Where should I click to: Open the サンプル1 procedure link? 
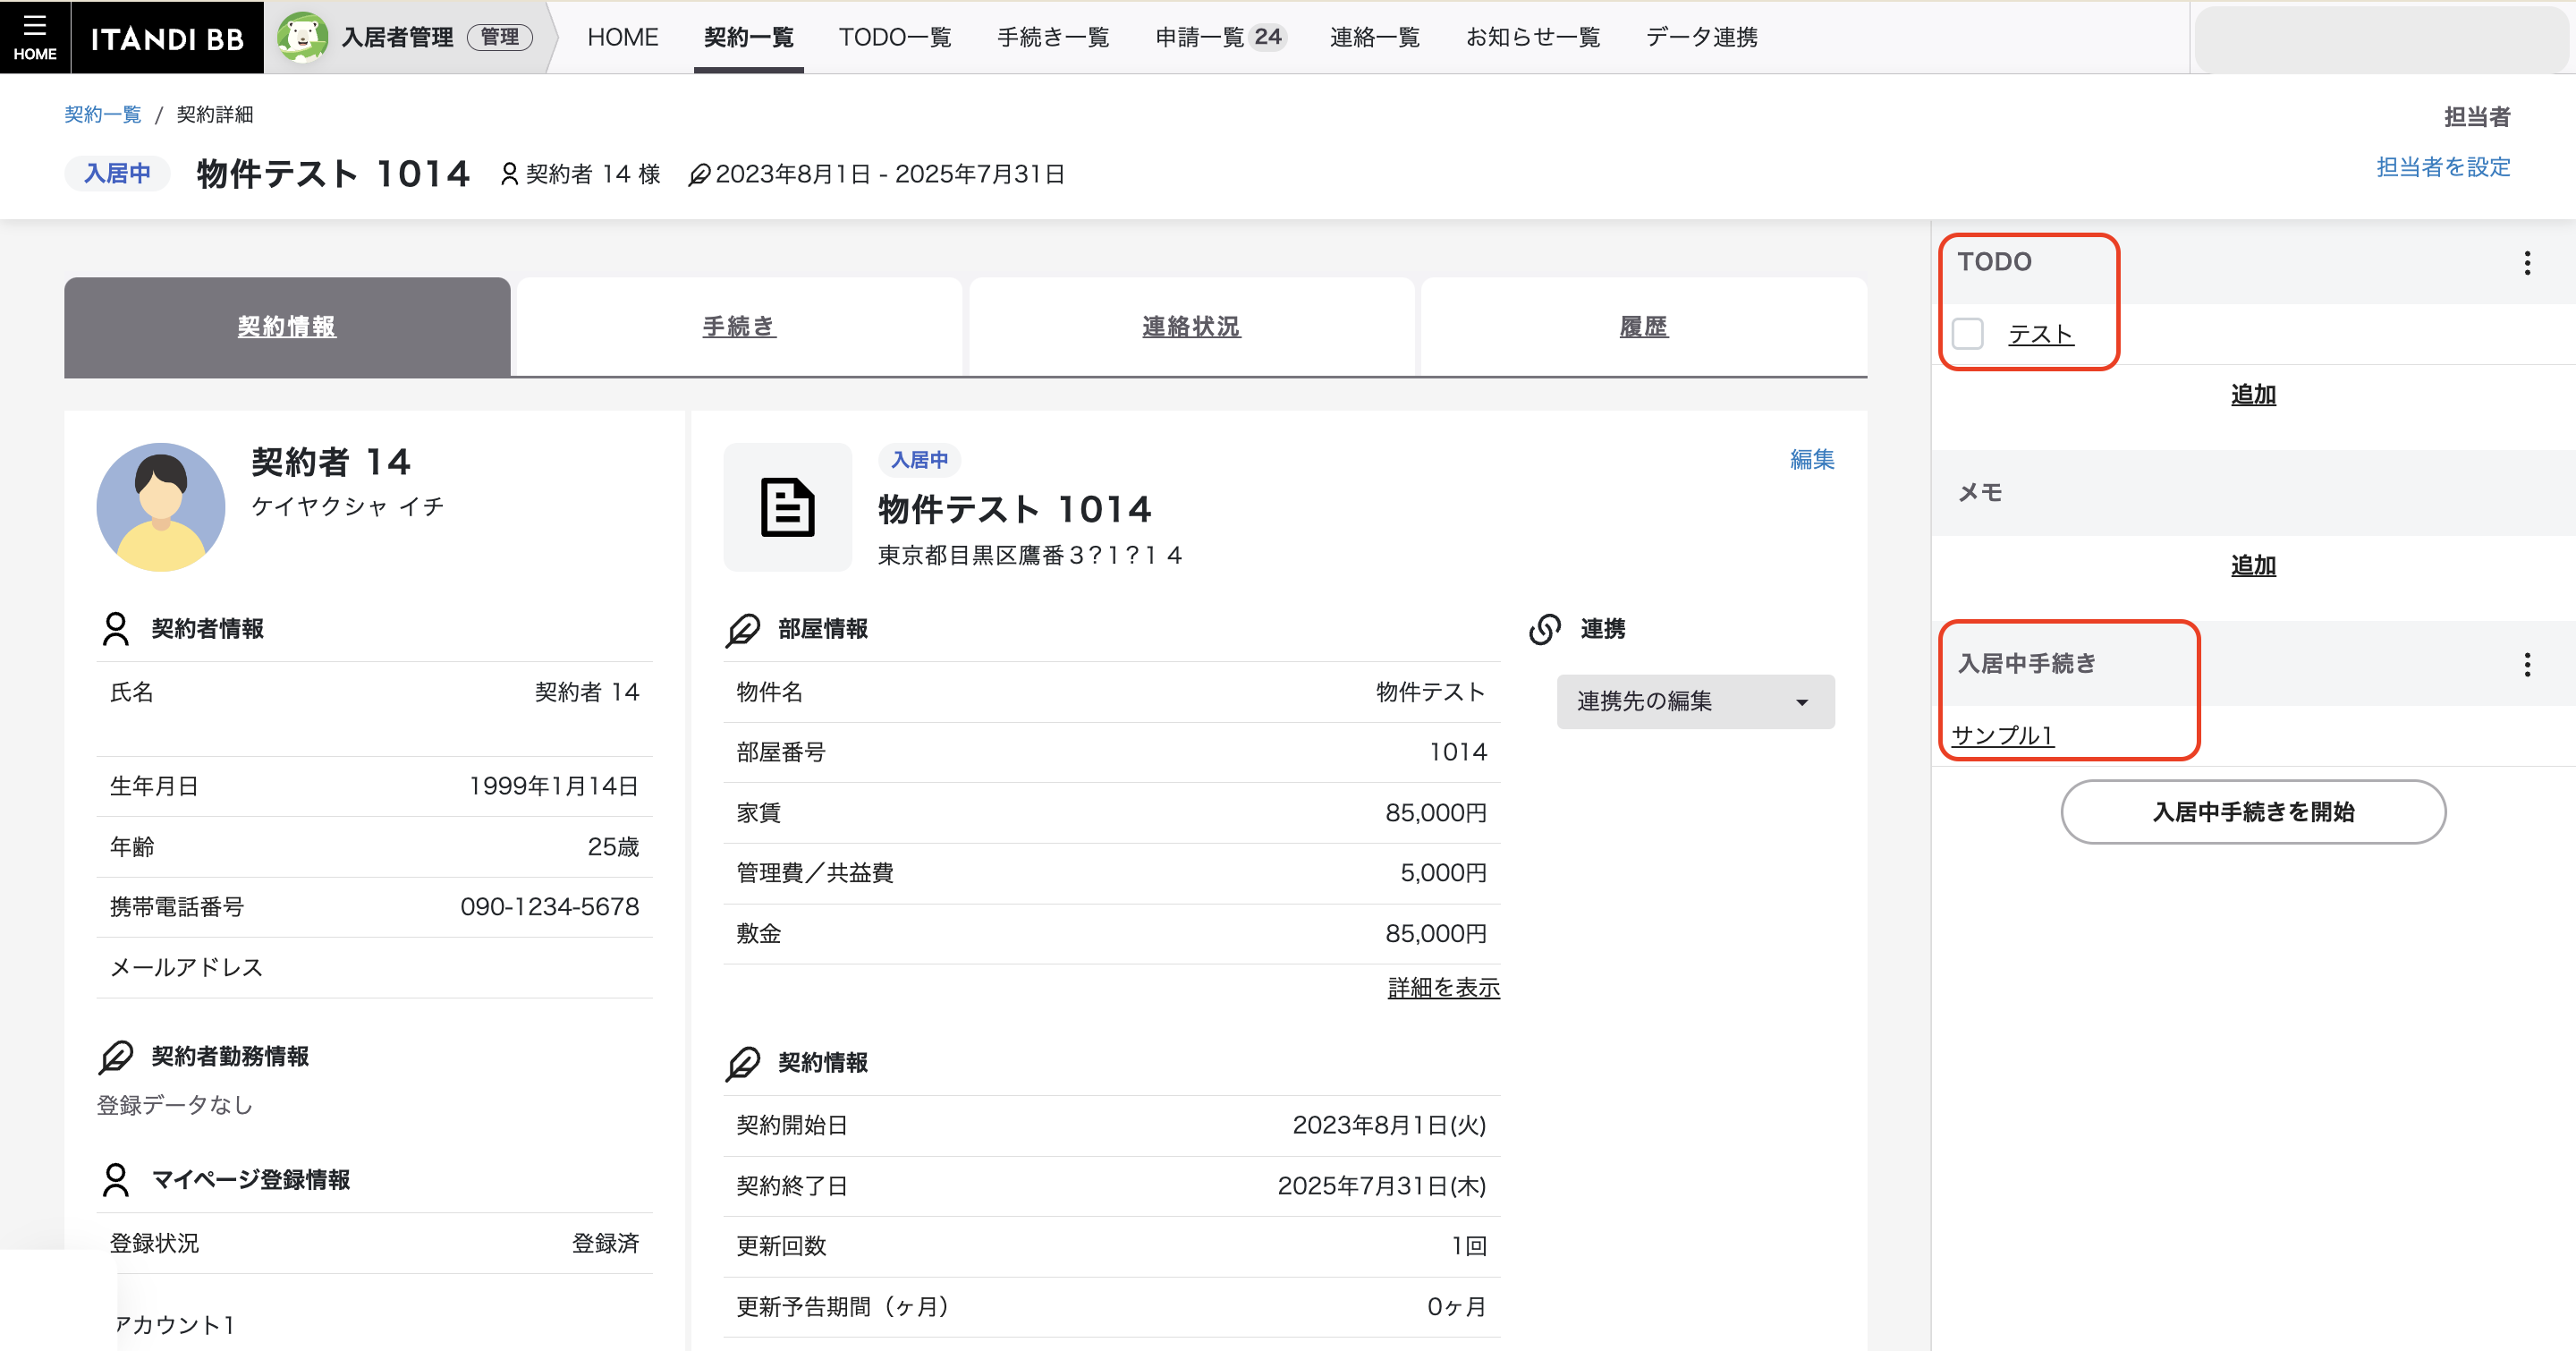click(2002, 736)
